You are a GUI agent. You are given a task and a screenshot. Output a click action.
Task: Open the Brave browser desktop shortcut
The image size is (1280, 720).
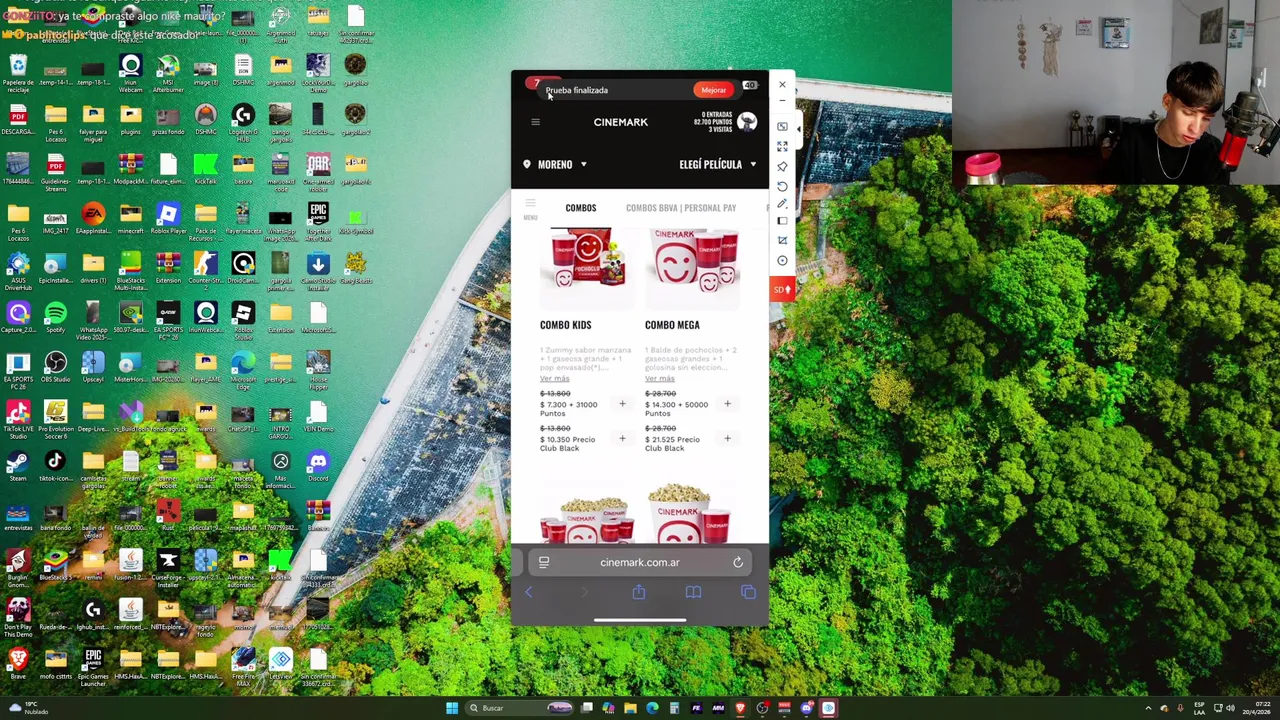(x=17, y=663)
